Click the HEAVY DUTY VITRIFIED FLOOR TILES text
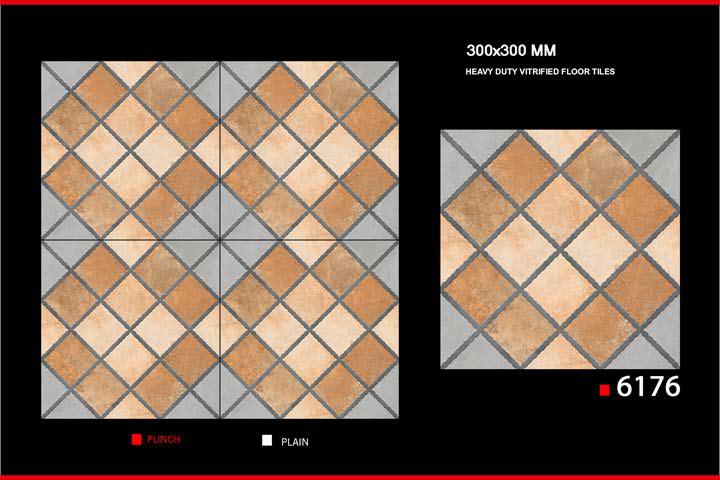Screen dimensions: 720x480 (540, 72)
